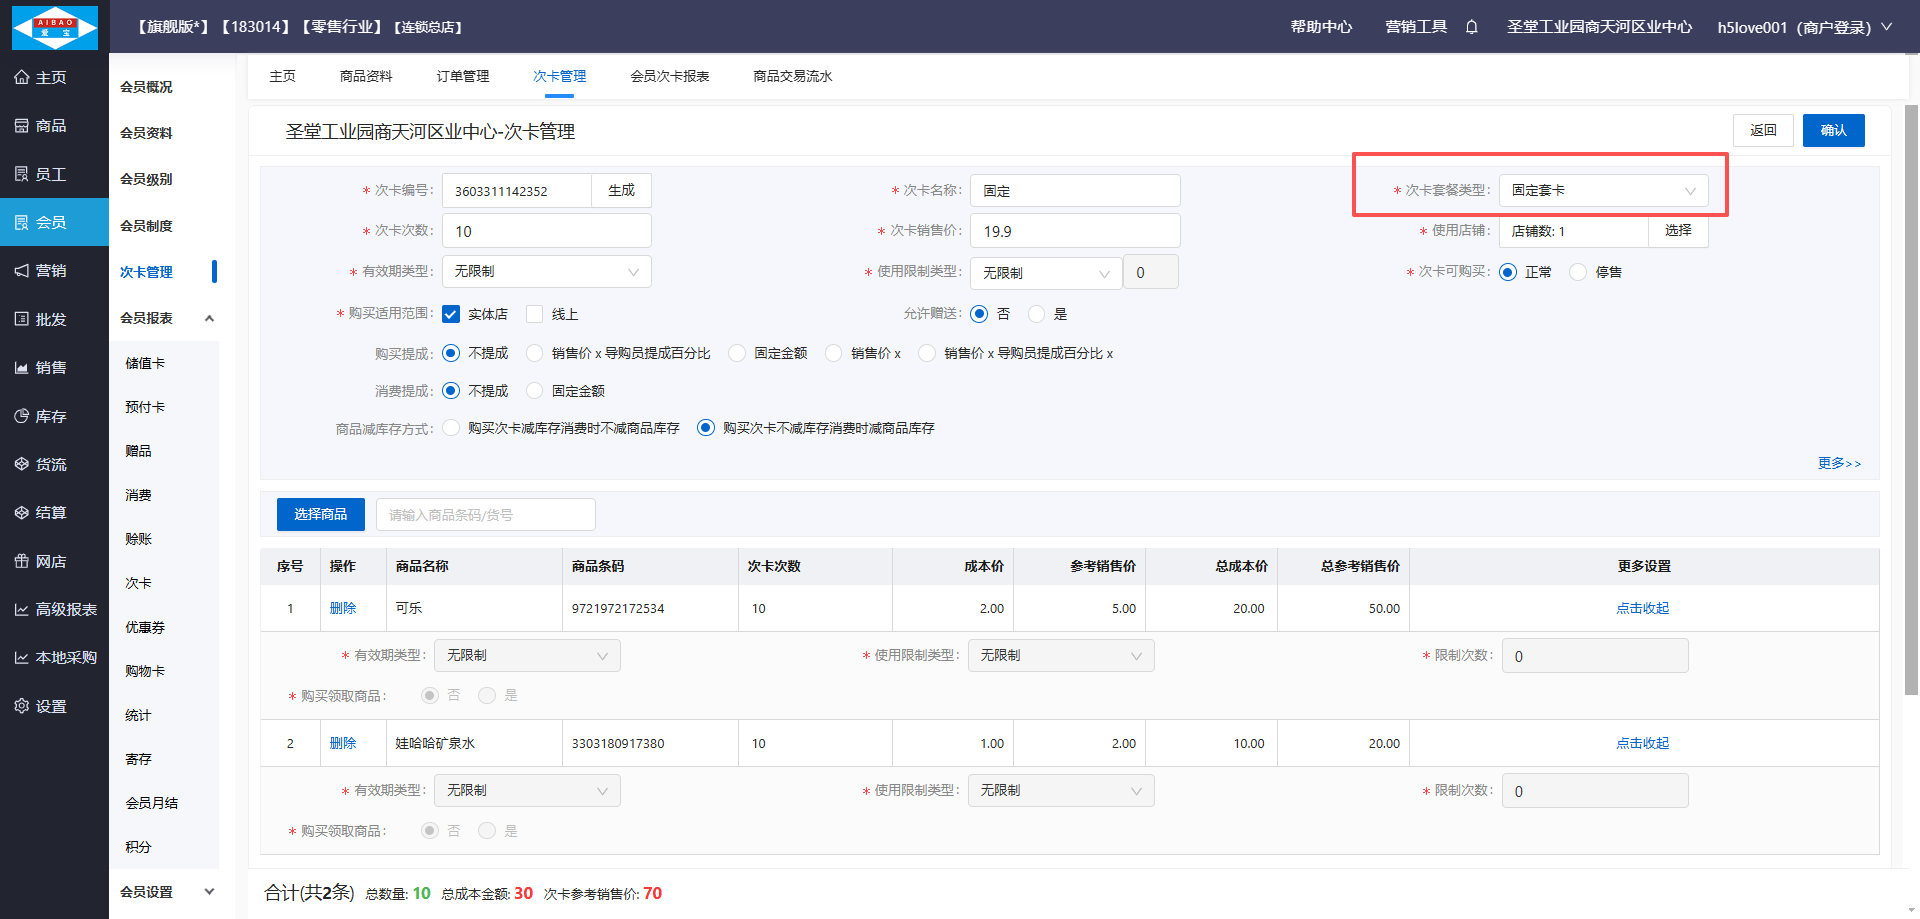The image size is (1920, 919).
Task: Click the 选择商品 button
Action: [320, 514]
